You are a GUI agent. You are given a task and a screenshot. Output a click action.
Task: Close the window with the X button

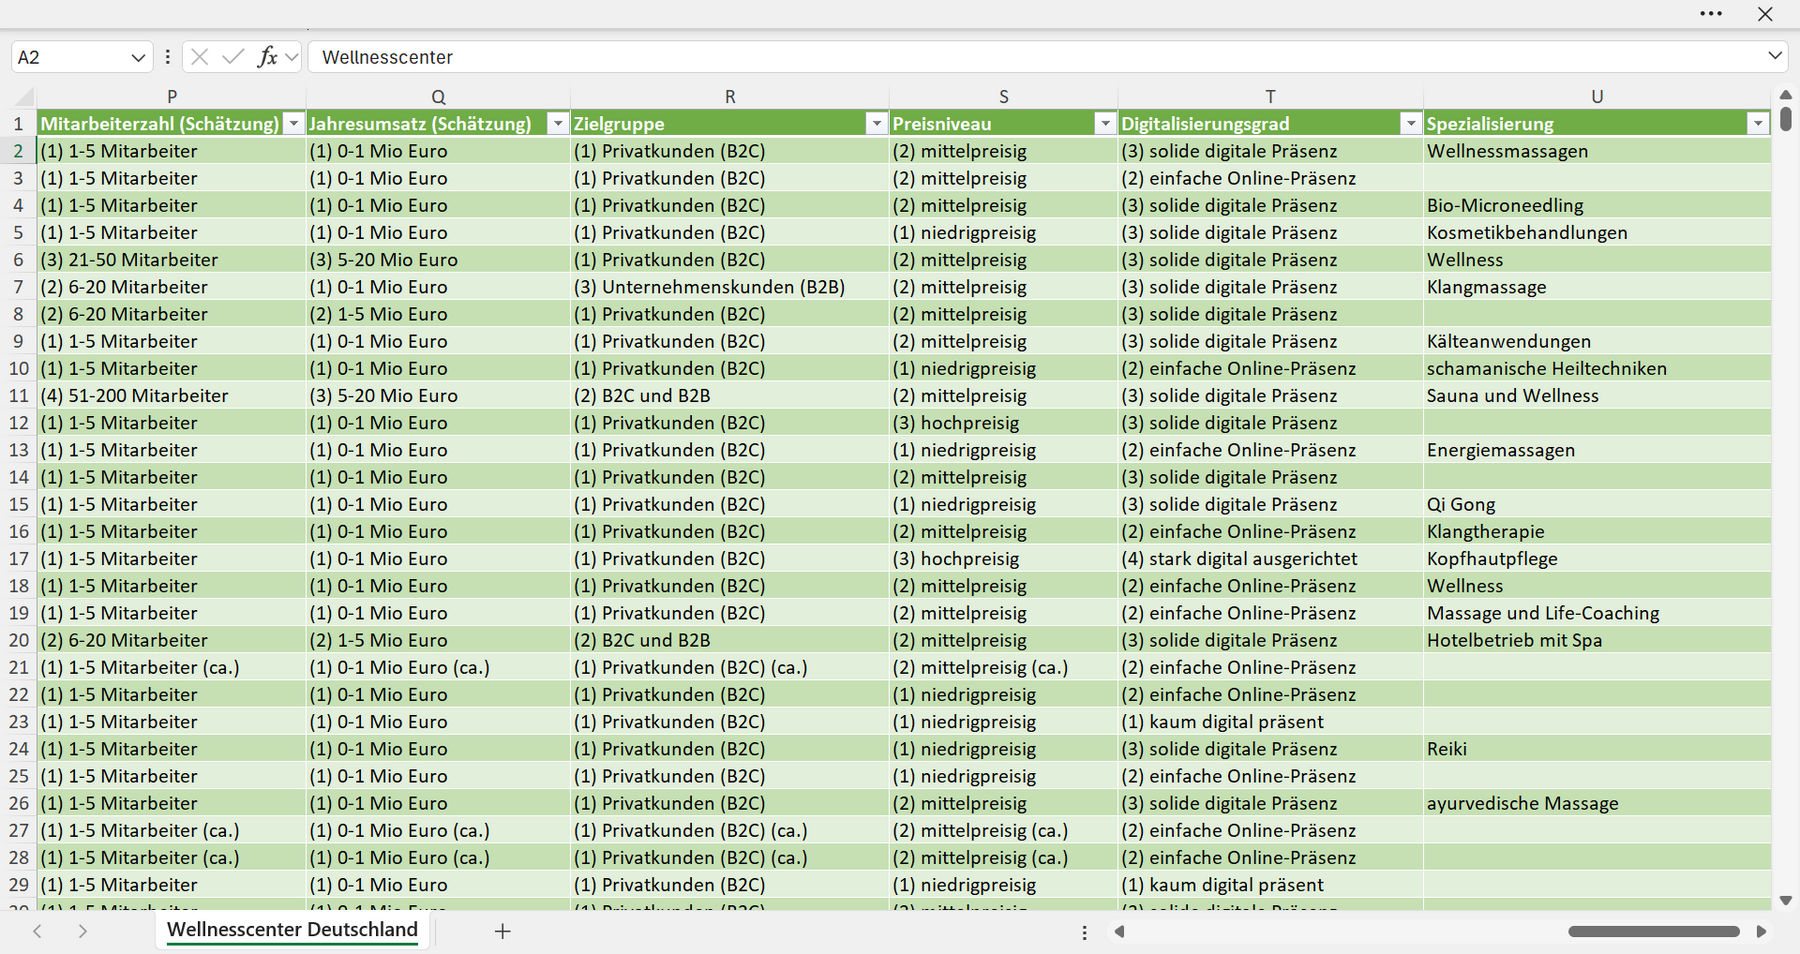(x=1765, y=14)
